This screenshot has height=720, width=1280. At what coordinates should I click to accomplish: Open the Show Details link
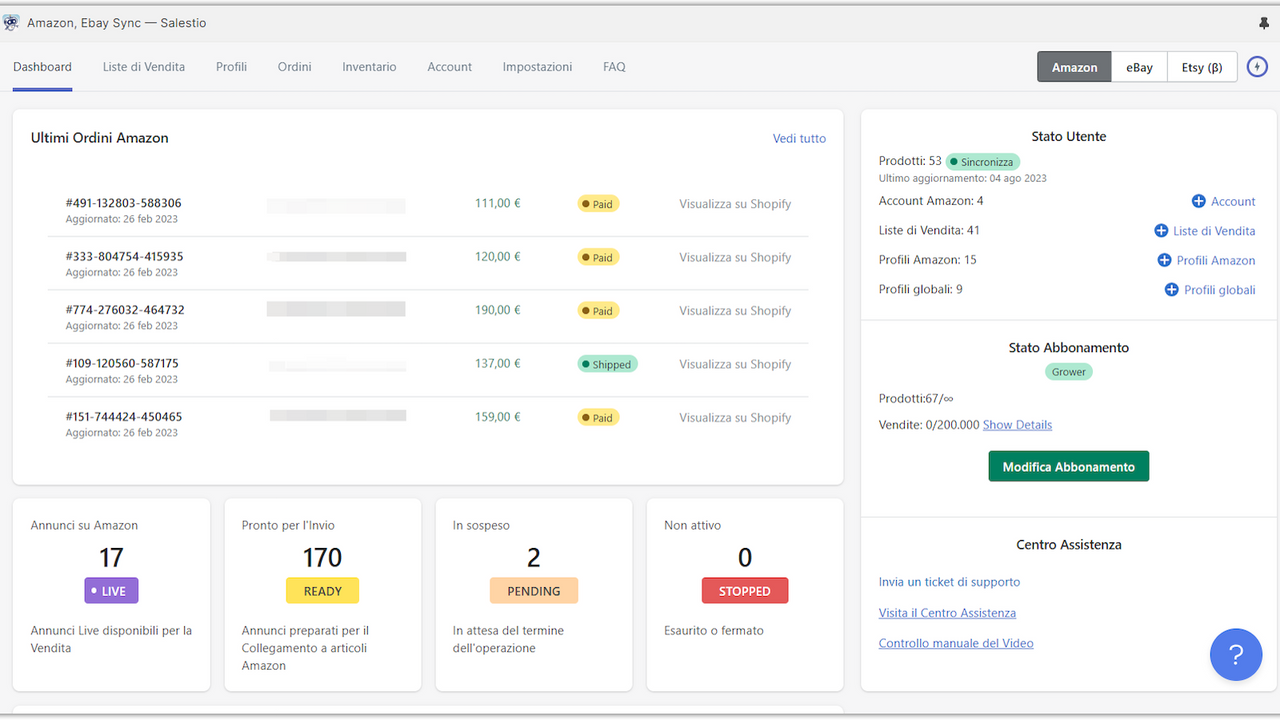click(x=1017, y=425)
